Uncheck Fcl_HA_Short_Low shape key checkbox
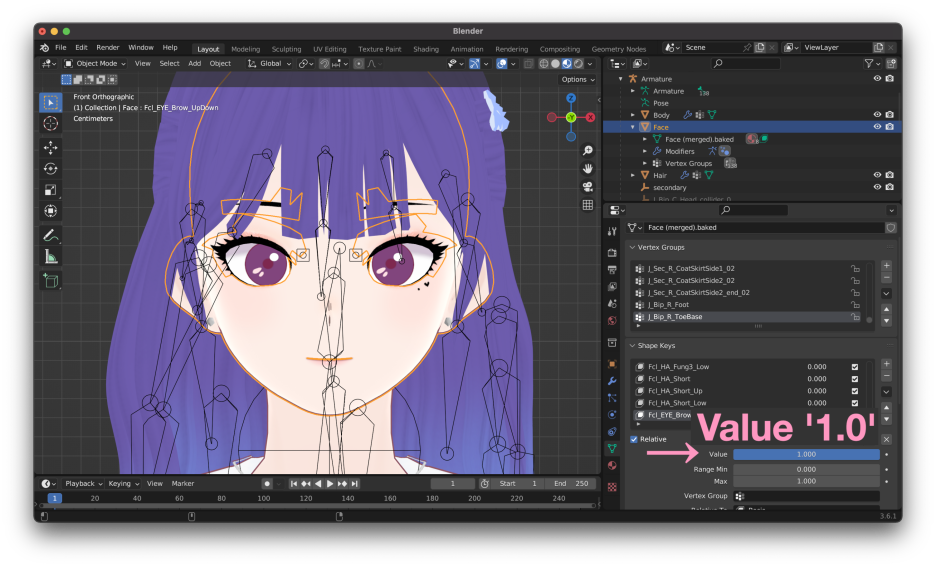Viewport: 936px width, 567px height. tap(855, 403)
